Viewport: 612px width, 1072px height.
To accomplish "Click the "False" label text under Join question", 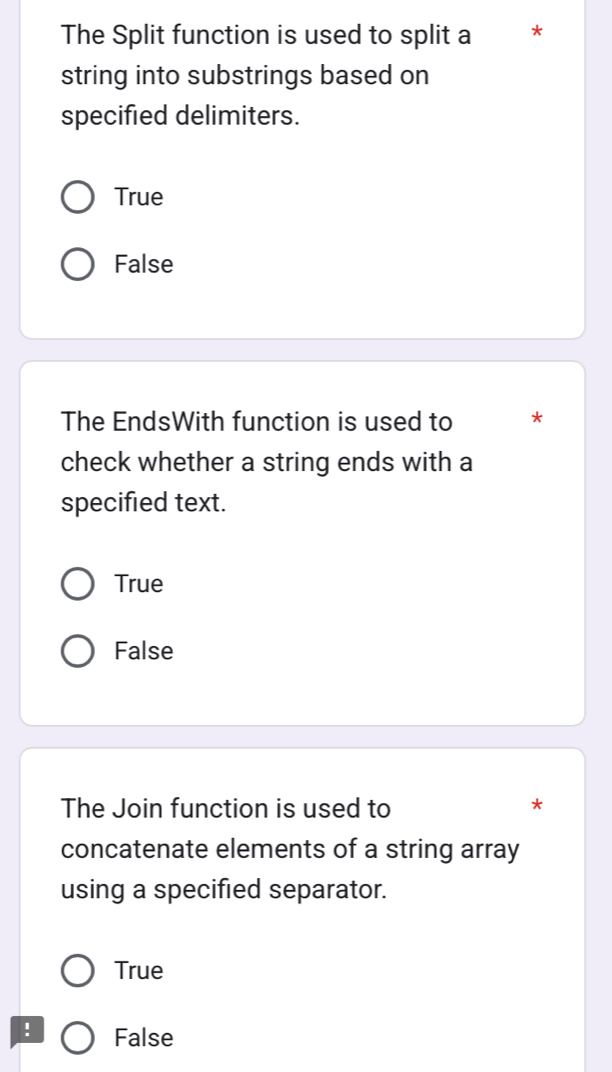I will click(x=144, y=1039).
